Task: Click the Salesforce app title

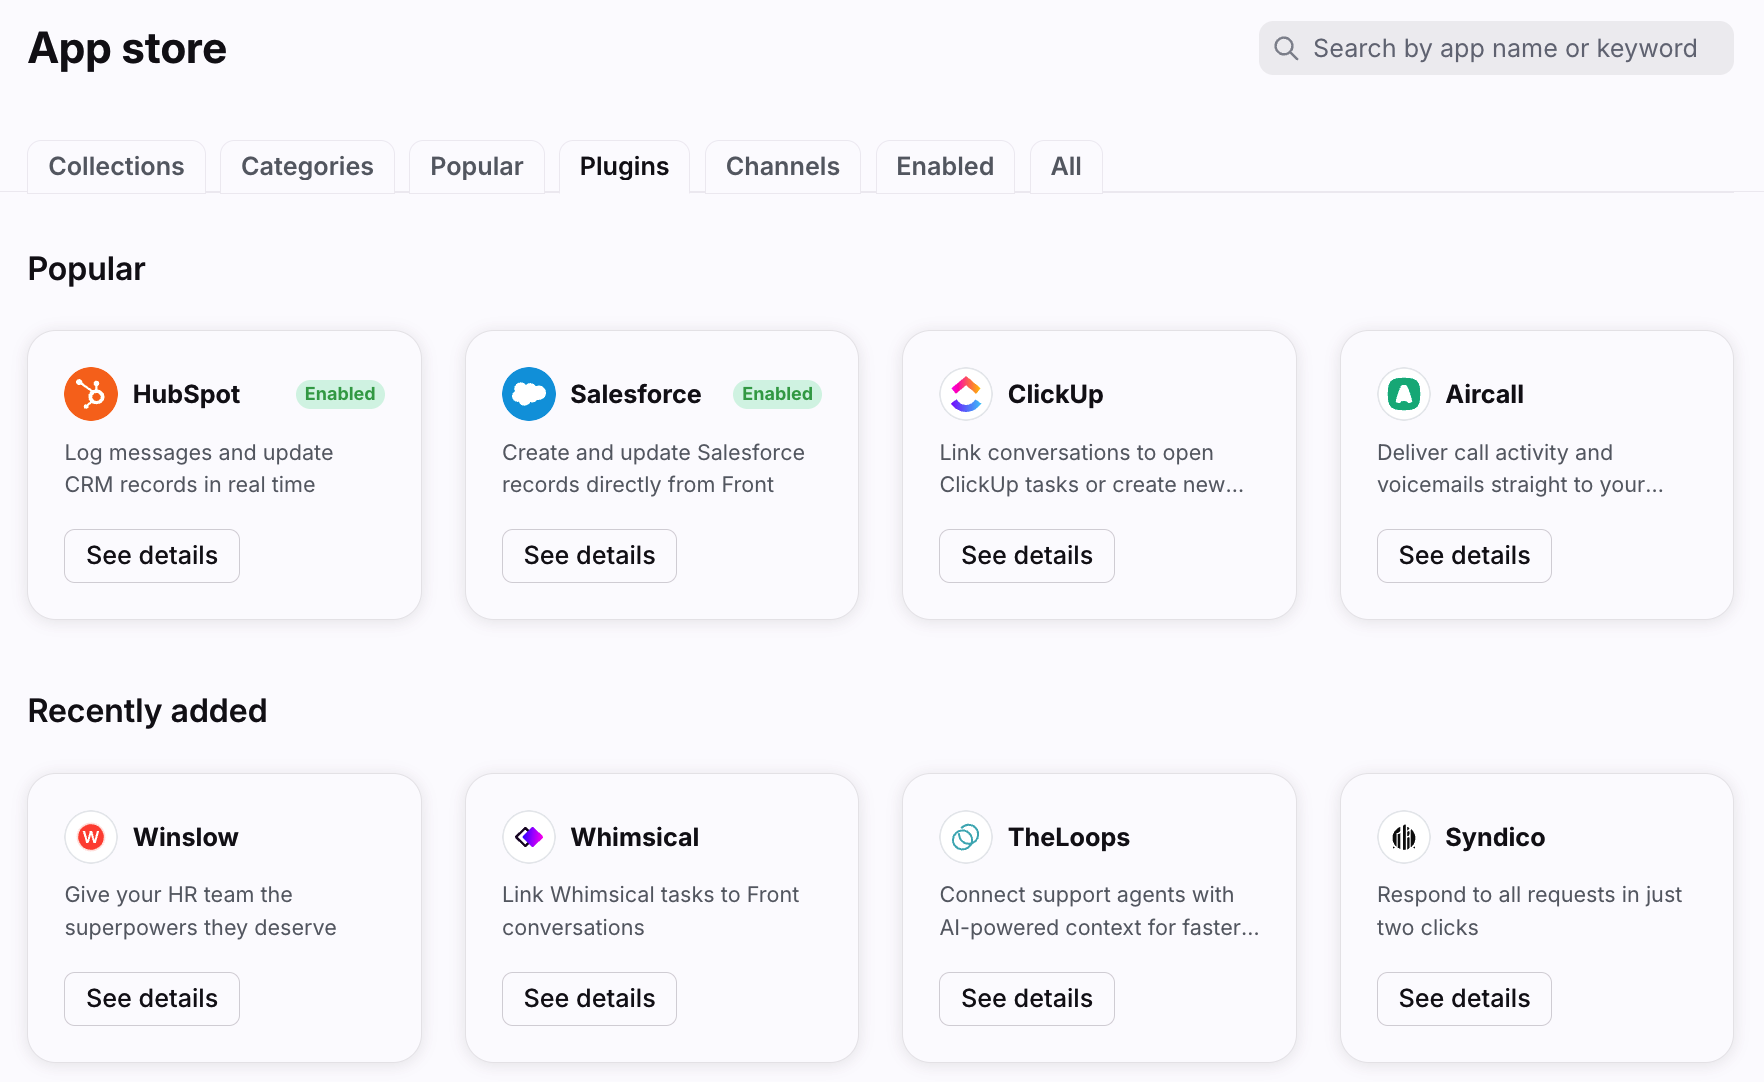Action: (x=636, y=394)
